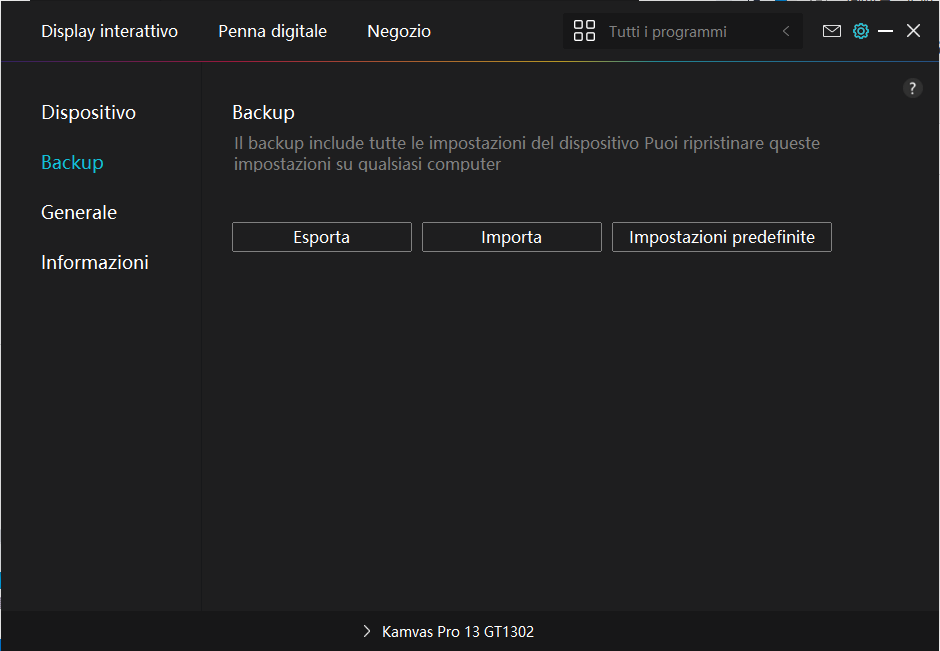Click the grid icon beside Tutti i programmi

click(584, 31)
